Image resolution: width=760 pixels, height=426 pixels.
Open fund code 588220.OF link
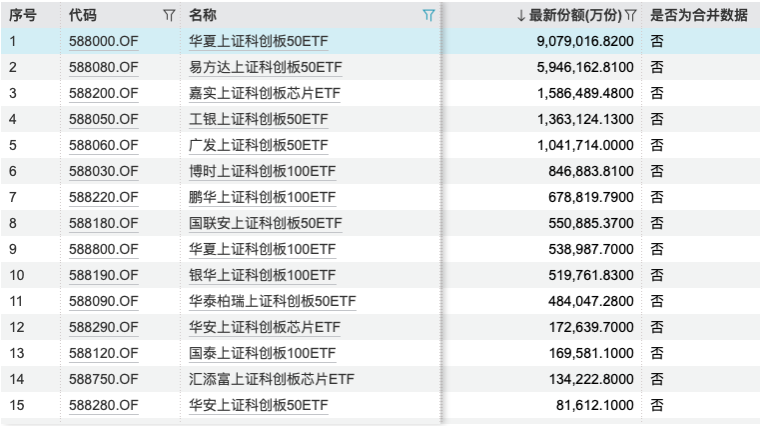(x=104, y=197)
